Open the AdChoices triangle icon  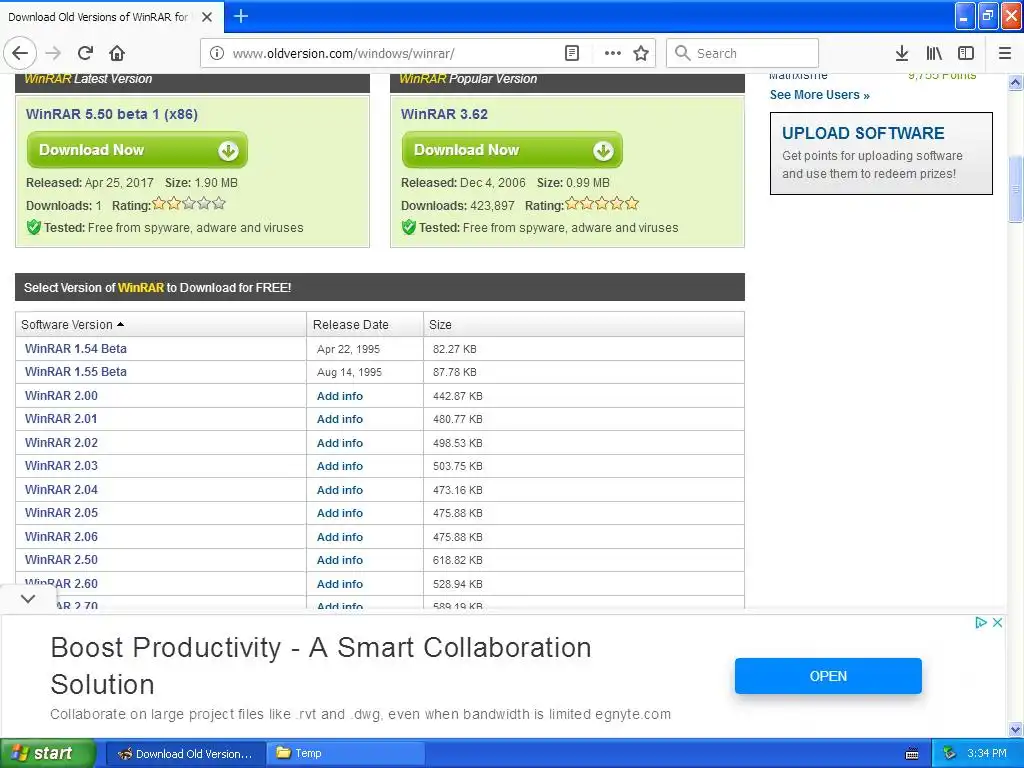(x=980, y=622)
